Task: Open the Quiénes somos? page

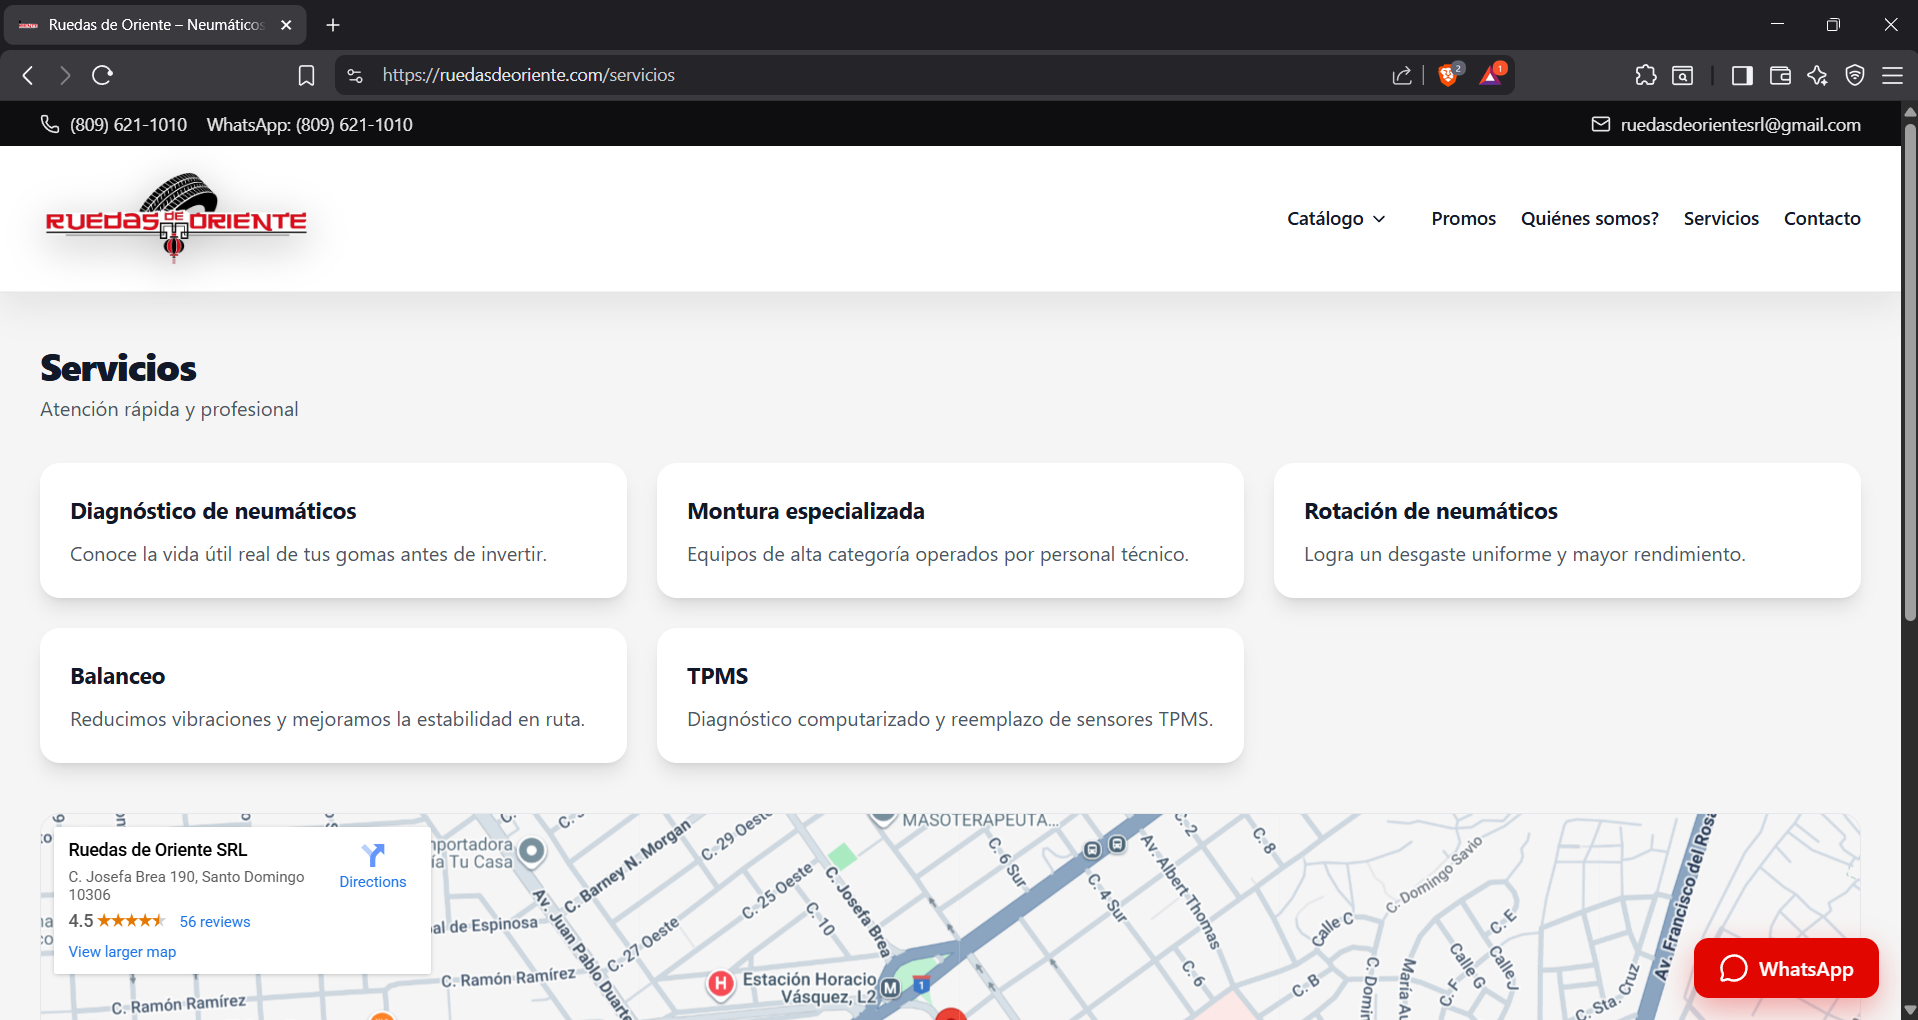Action: point(1589,218)
